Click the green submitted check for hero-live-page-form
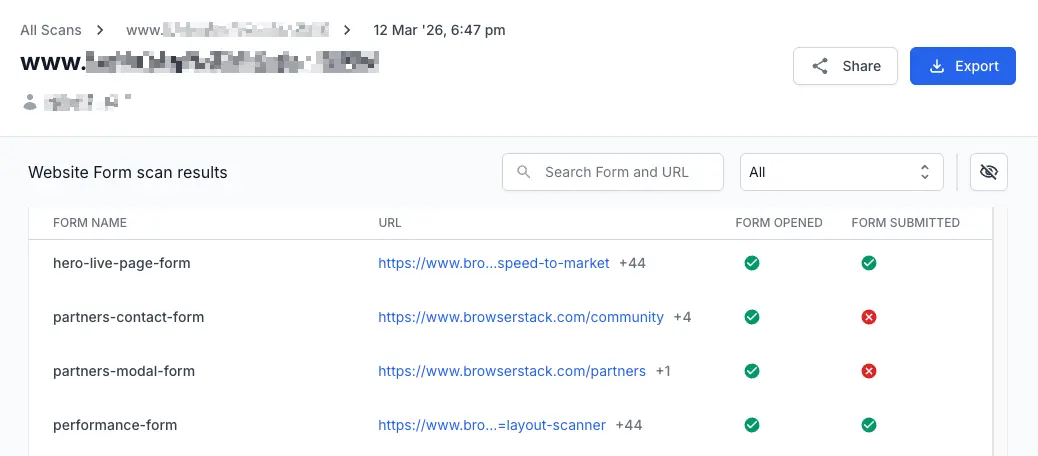1038x456 pixels. click(x=869, y=263)
